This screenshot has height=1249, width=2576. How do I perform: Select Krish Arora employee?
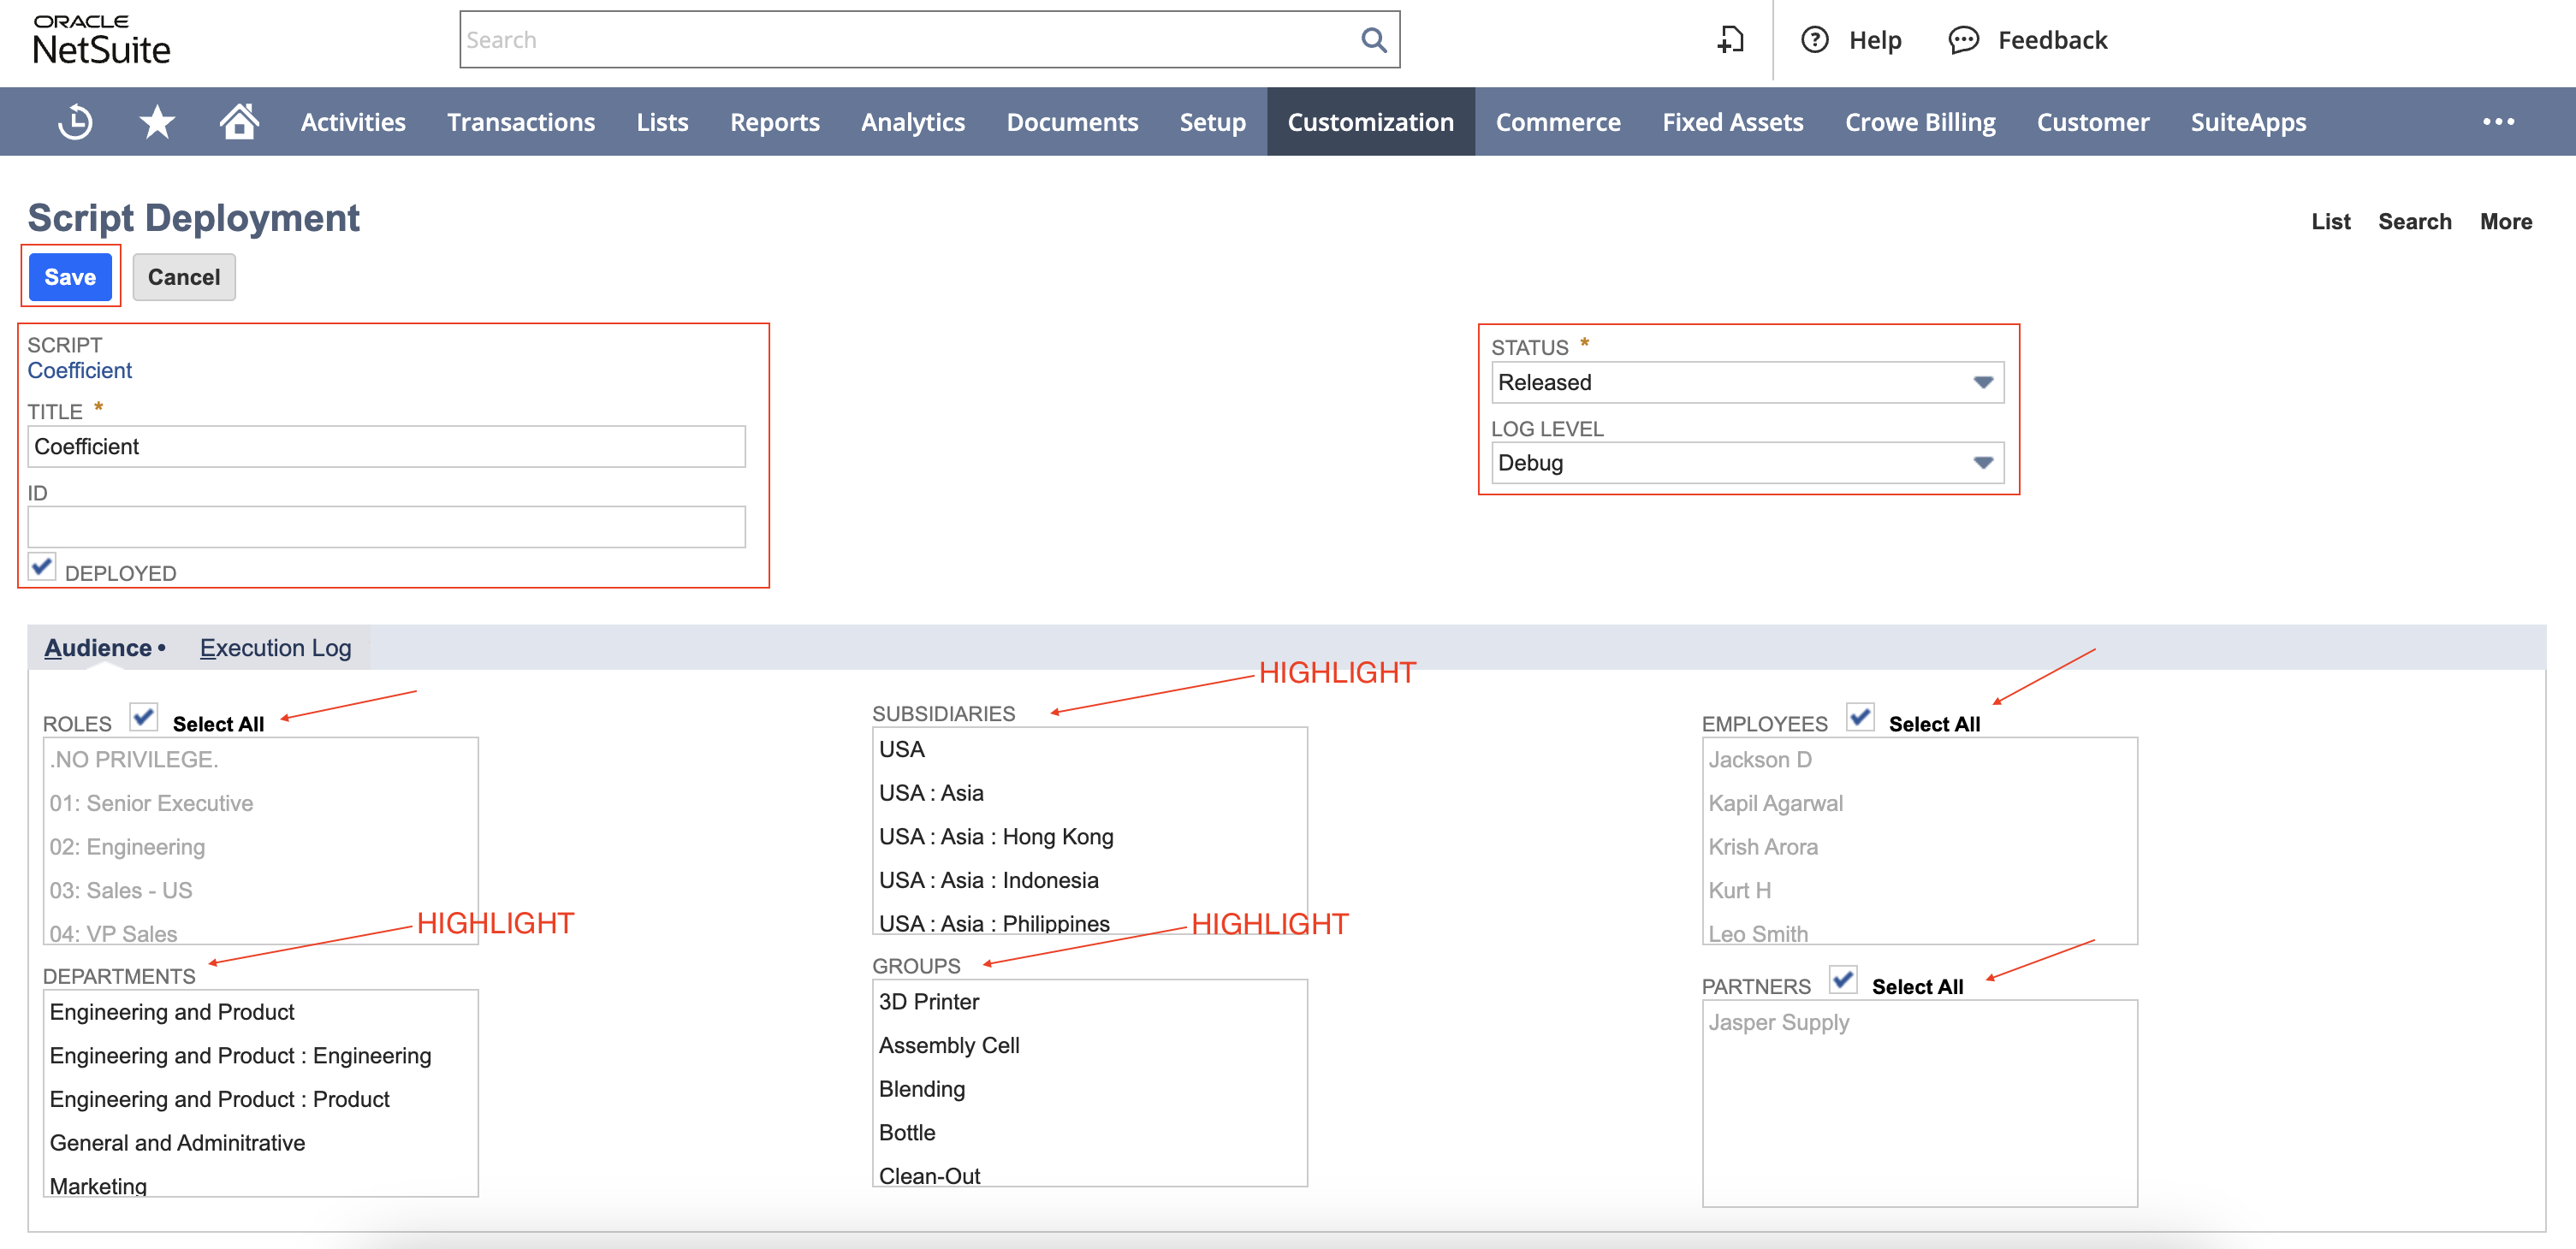pyautogui.click(x=1919, y=847)
